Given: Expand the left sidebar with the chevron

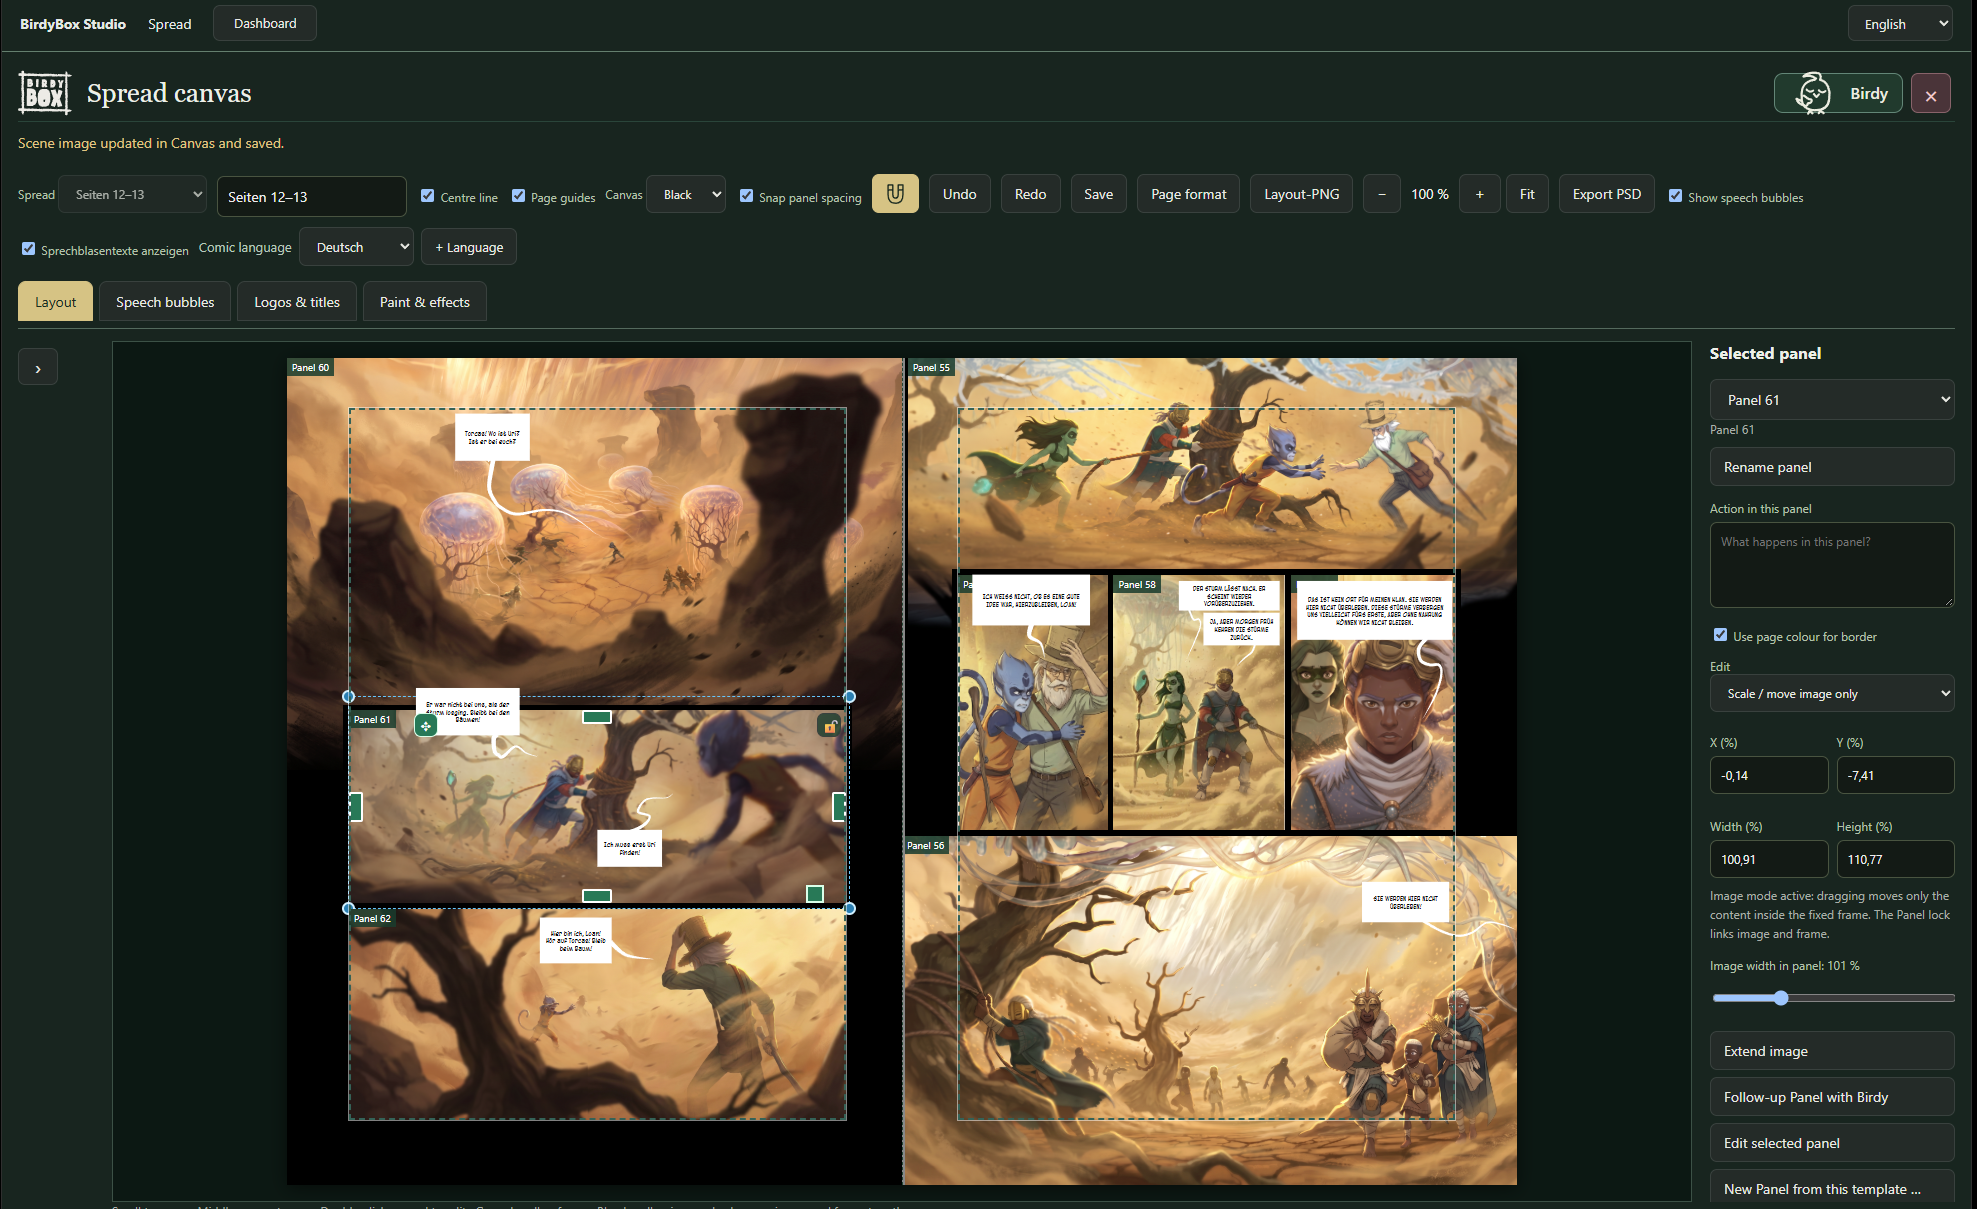Looking at the screenshot, I should coord(38,368).
